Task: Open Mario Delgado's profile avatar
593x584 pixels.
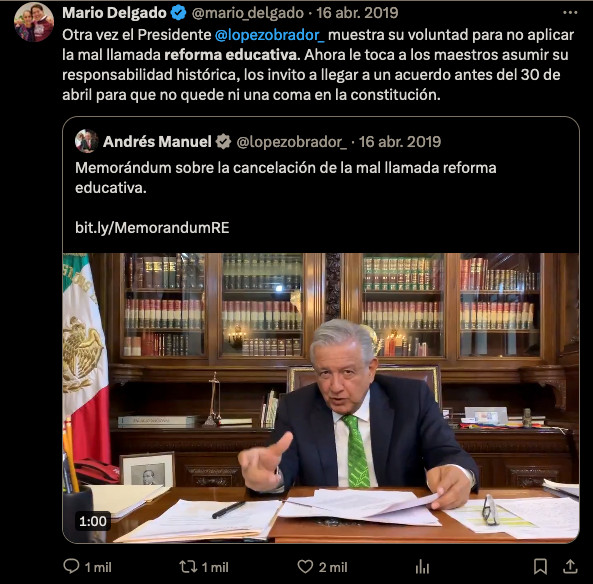Action: click(34, 22)
